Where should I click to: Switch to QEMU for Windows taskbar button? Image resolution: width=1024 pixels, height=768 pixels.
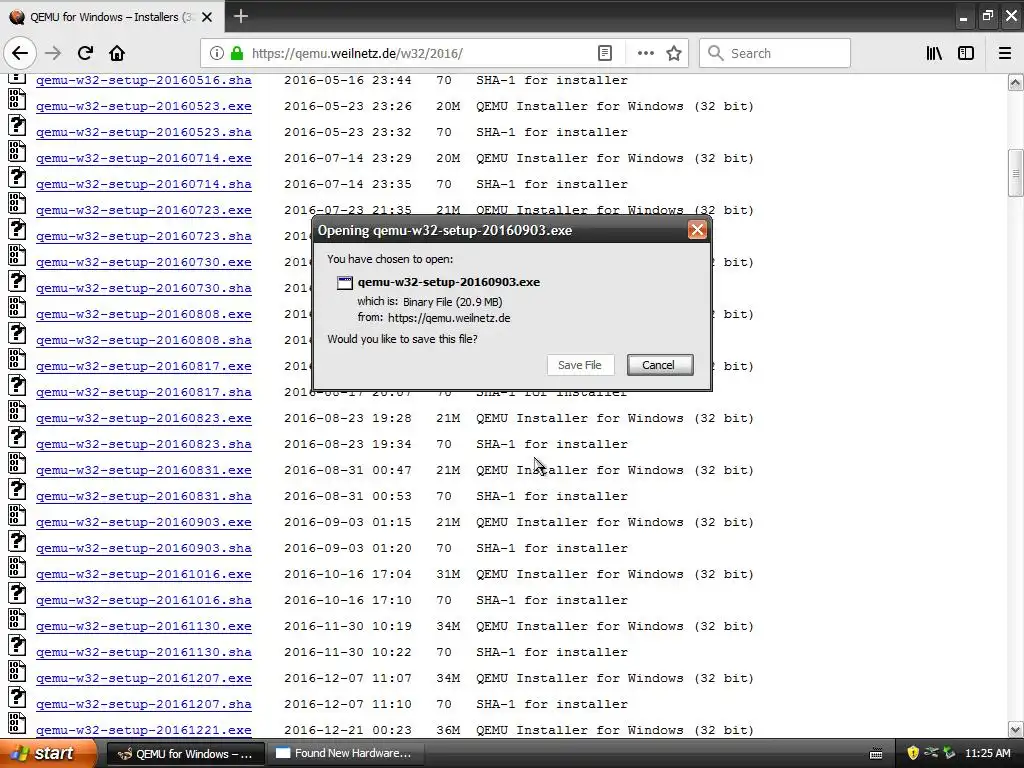(185, 754)
